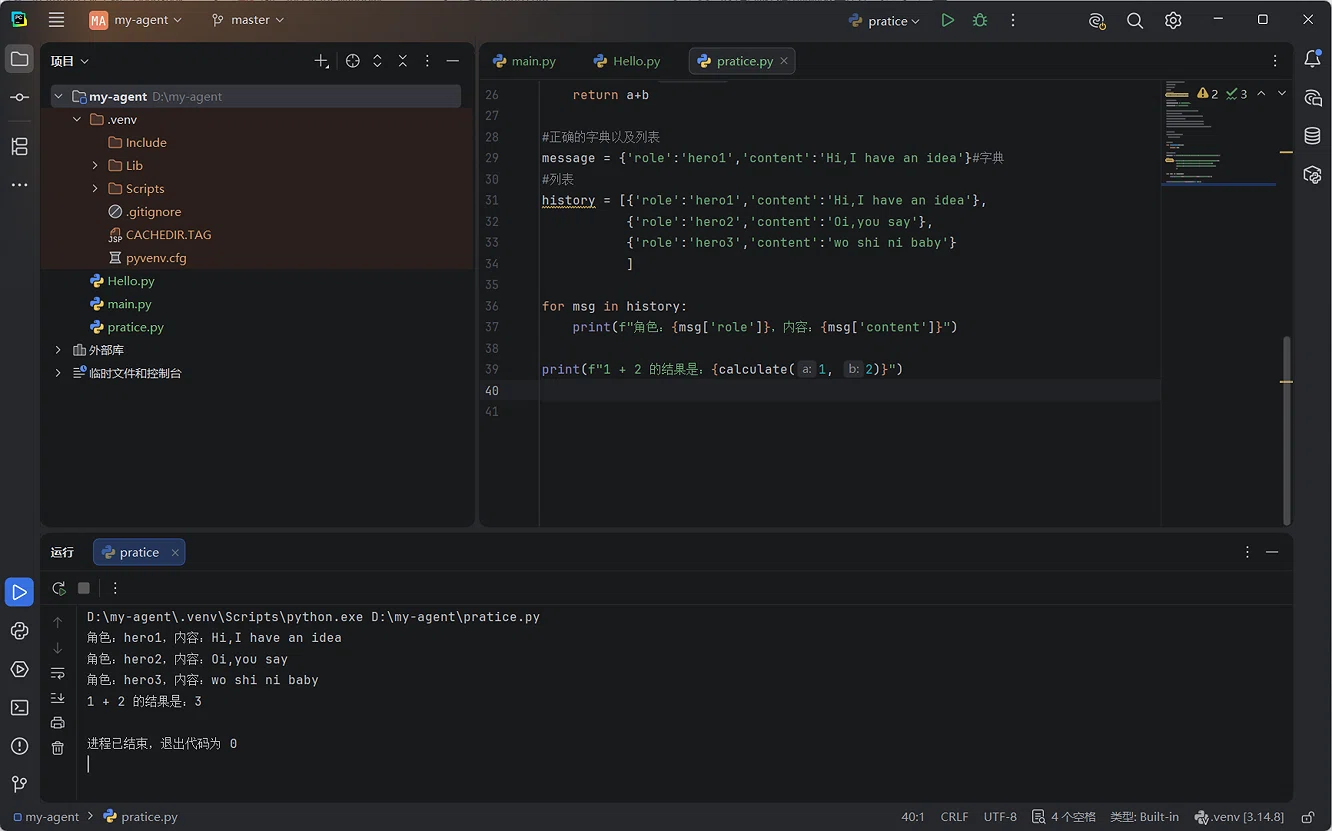
Task: Open the Terminal tool window
Action: click(x=19, y=708)
